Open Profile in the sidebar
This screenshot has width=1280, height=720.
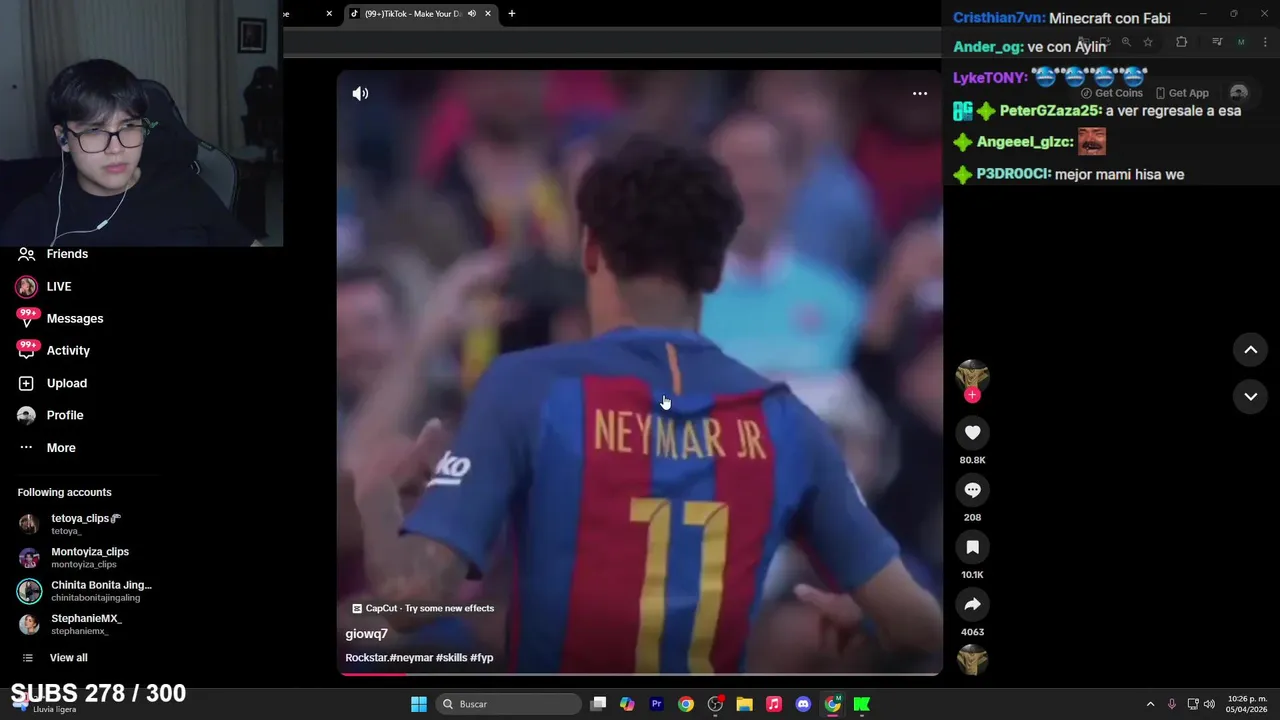(65, 415)
